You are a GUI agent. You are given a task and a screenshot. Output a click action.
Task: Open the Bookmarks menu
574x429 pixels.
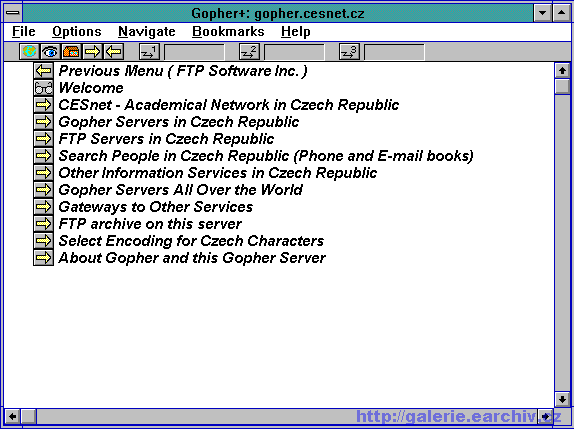228,31
